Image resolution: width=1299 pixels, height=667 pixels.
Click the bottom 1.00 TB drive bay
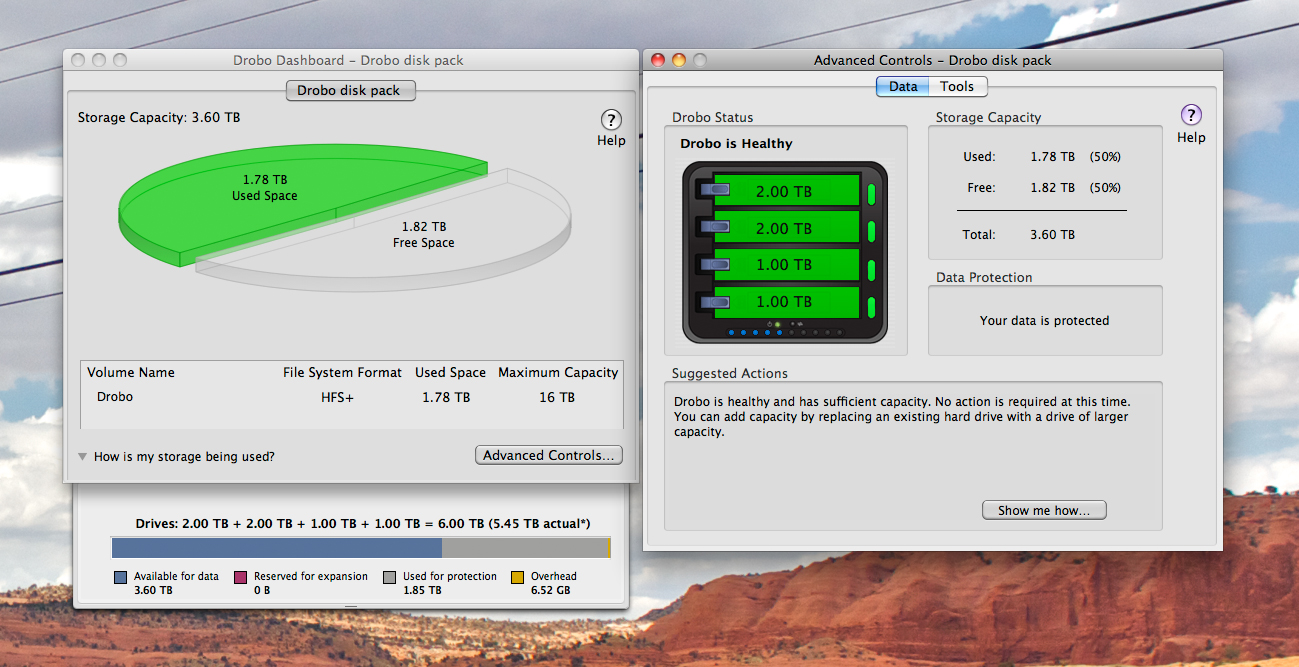click(784, 302)
